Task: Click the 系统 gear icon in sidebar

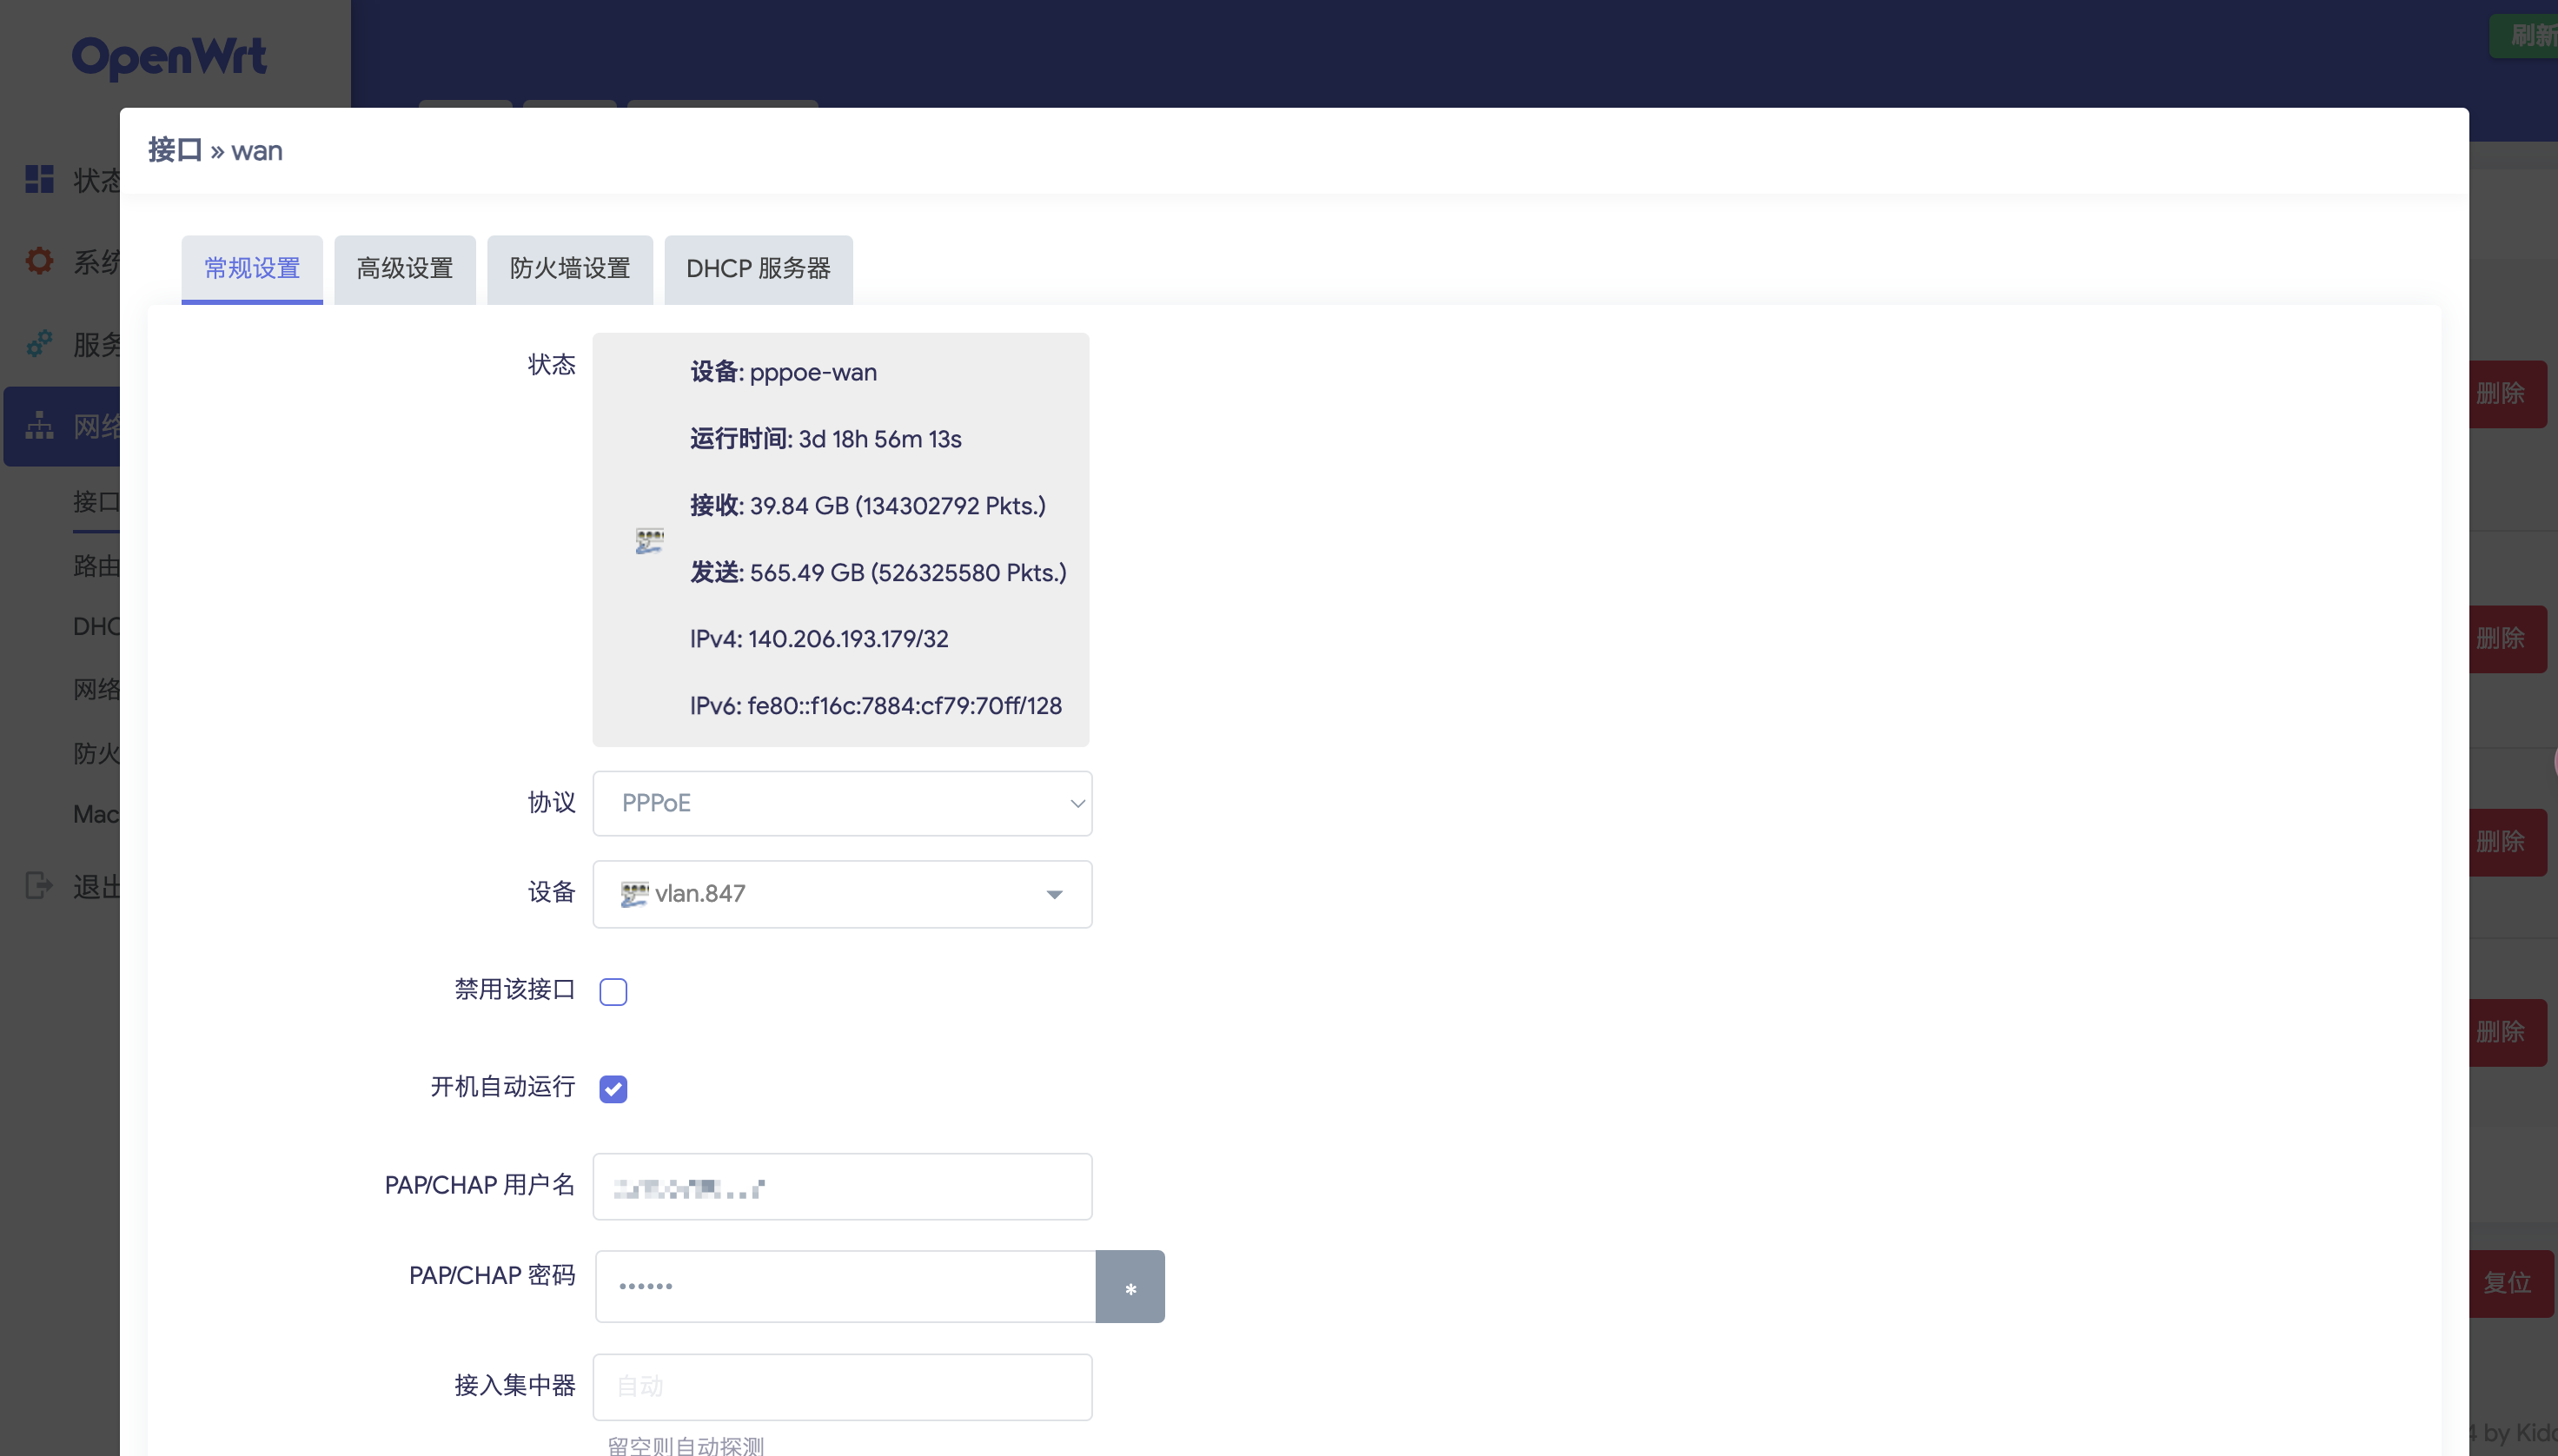Action: click(39, 261)
